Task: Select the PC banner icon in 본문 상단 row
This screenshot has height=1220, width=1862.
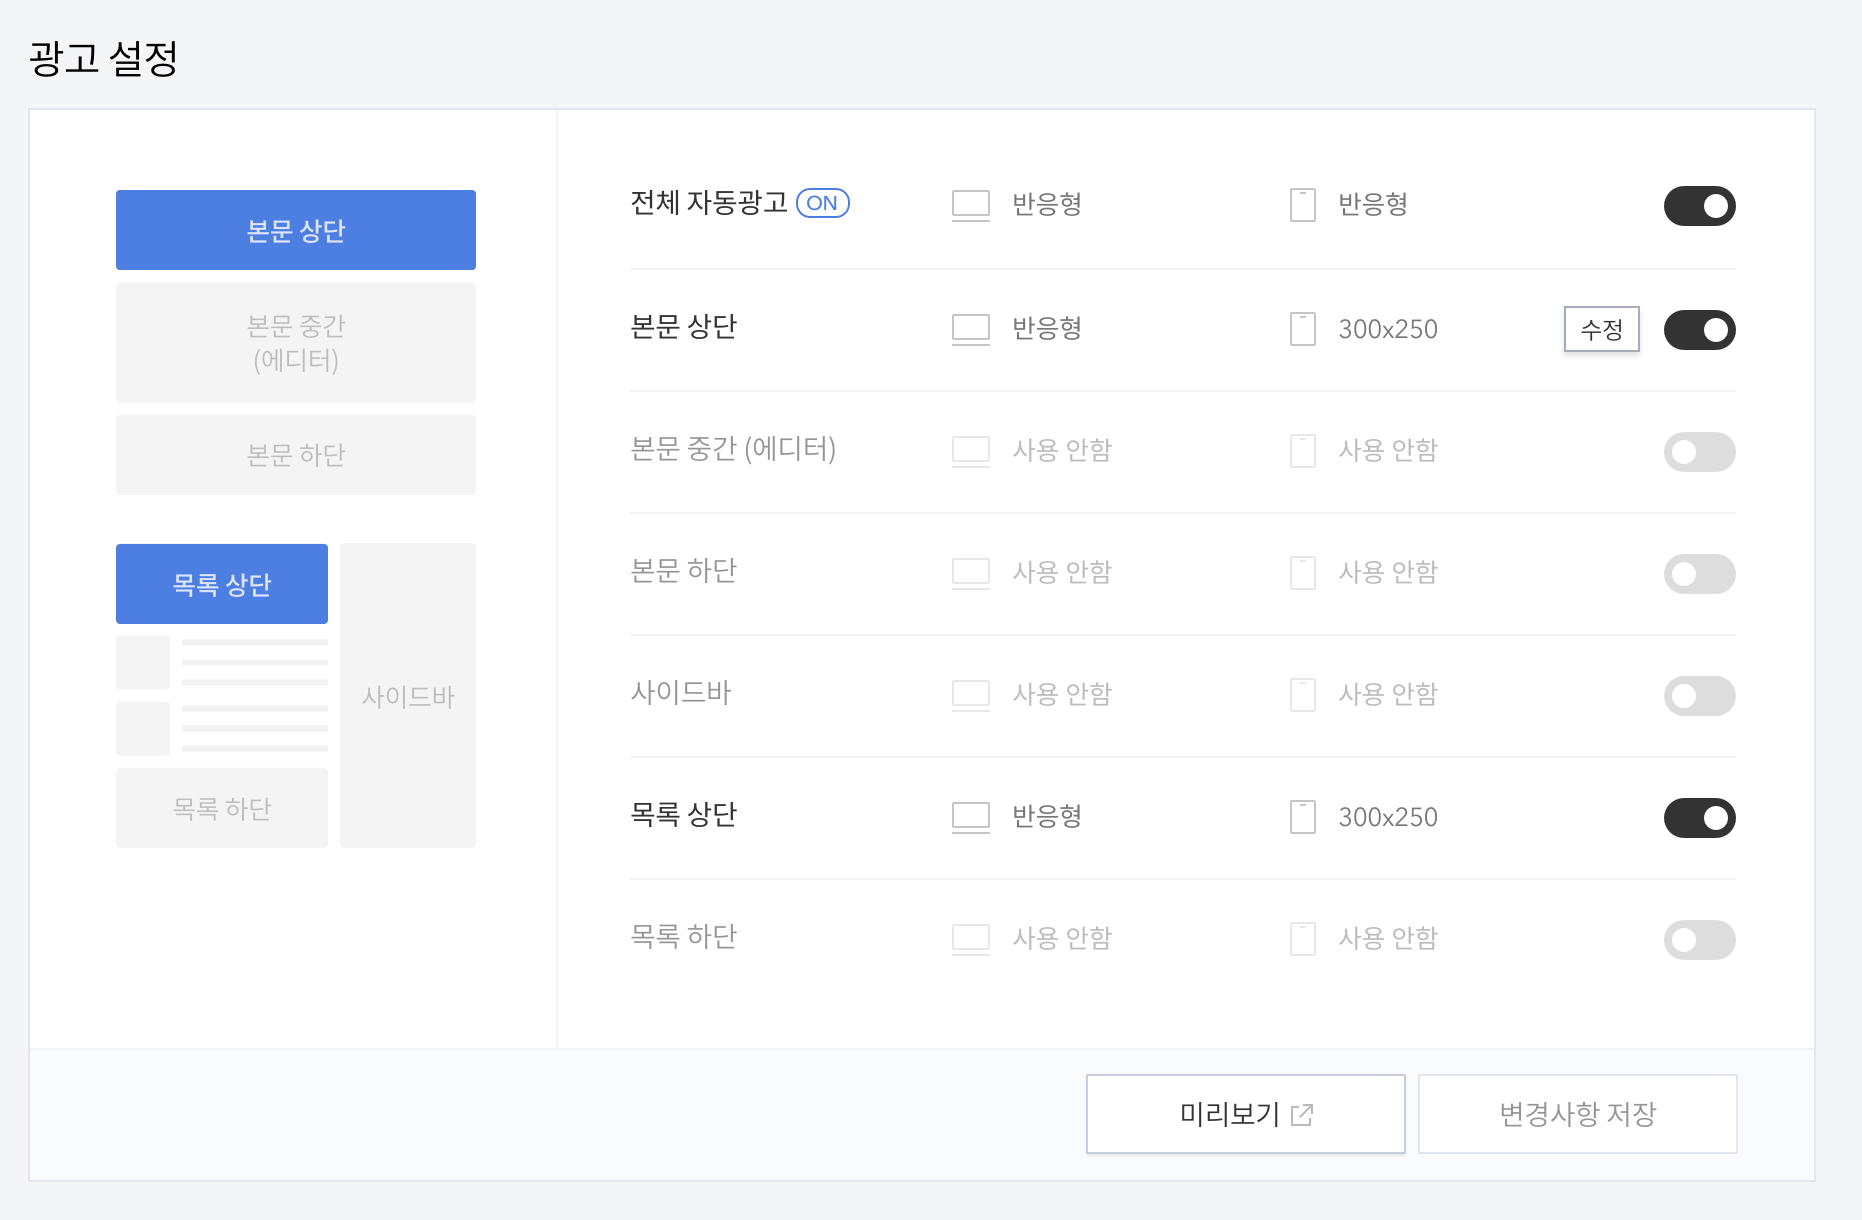Action: [970, 328]
